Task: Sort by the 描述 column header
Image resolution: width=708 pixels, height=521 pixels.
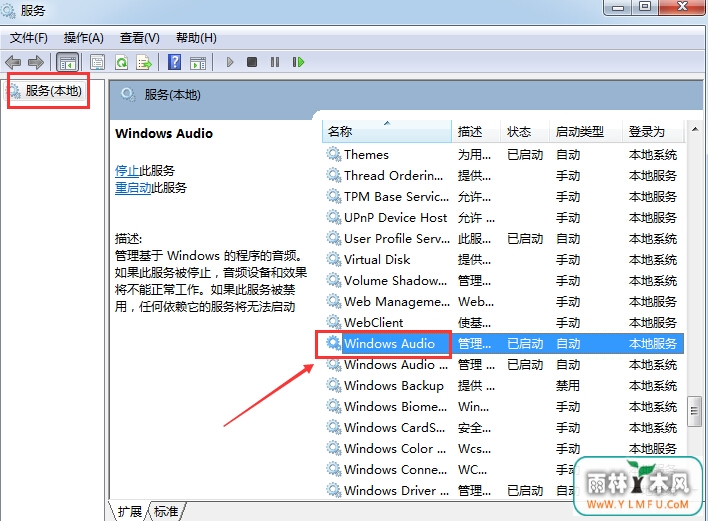Action: tap(476, 131)
